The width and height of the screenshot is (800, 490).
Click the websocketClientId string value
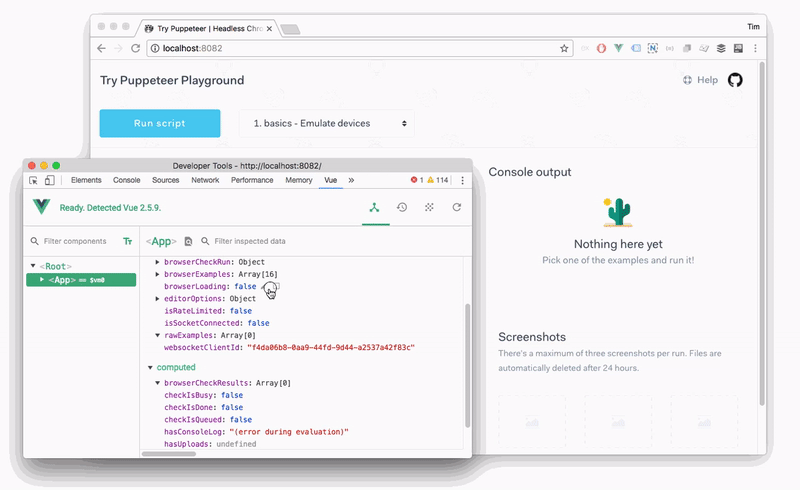[331, 348]
